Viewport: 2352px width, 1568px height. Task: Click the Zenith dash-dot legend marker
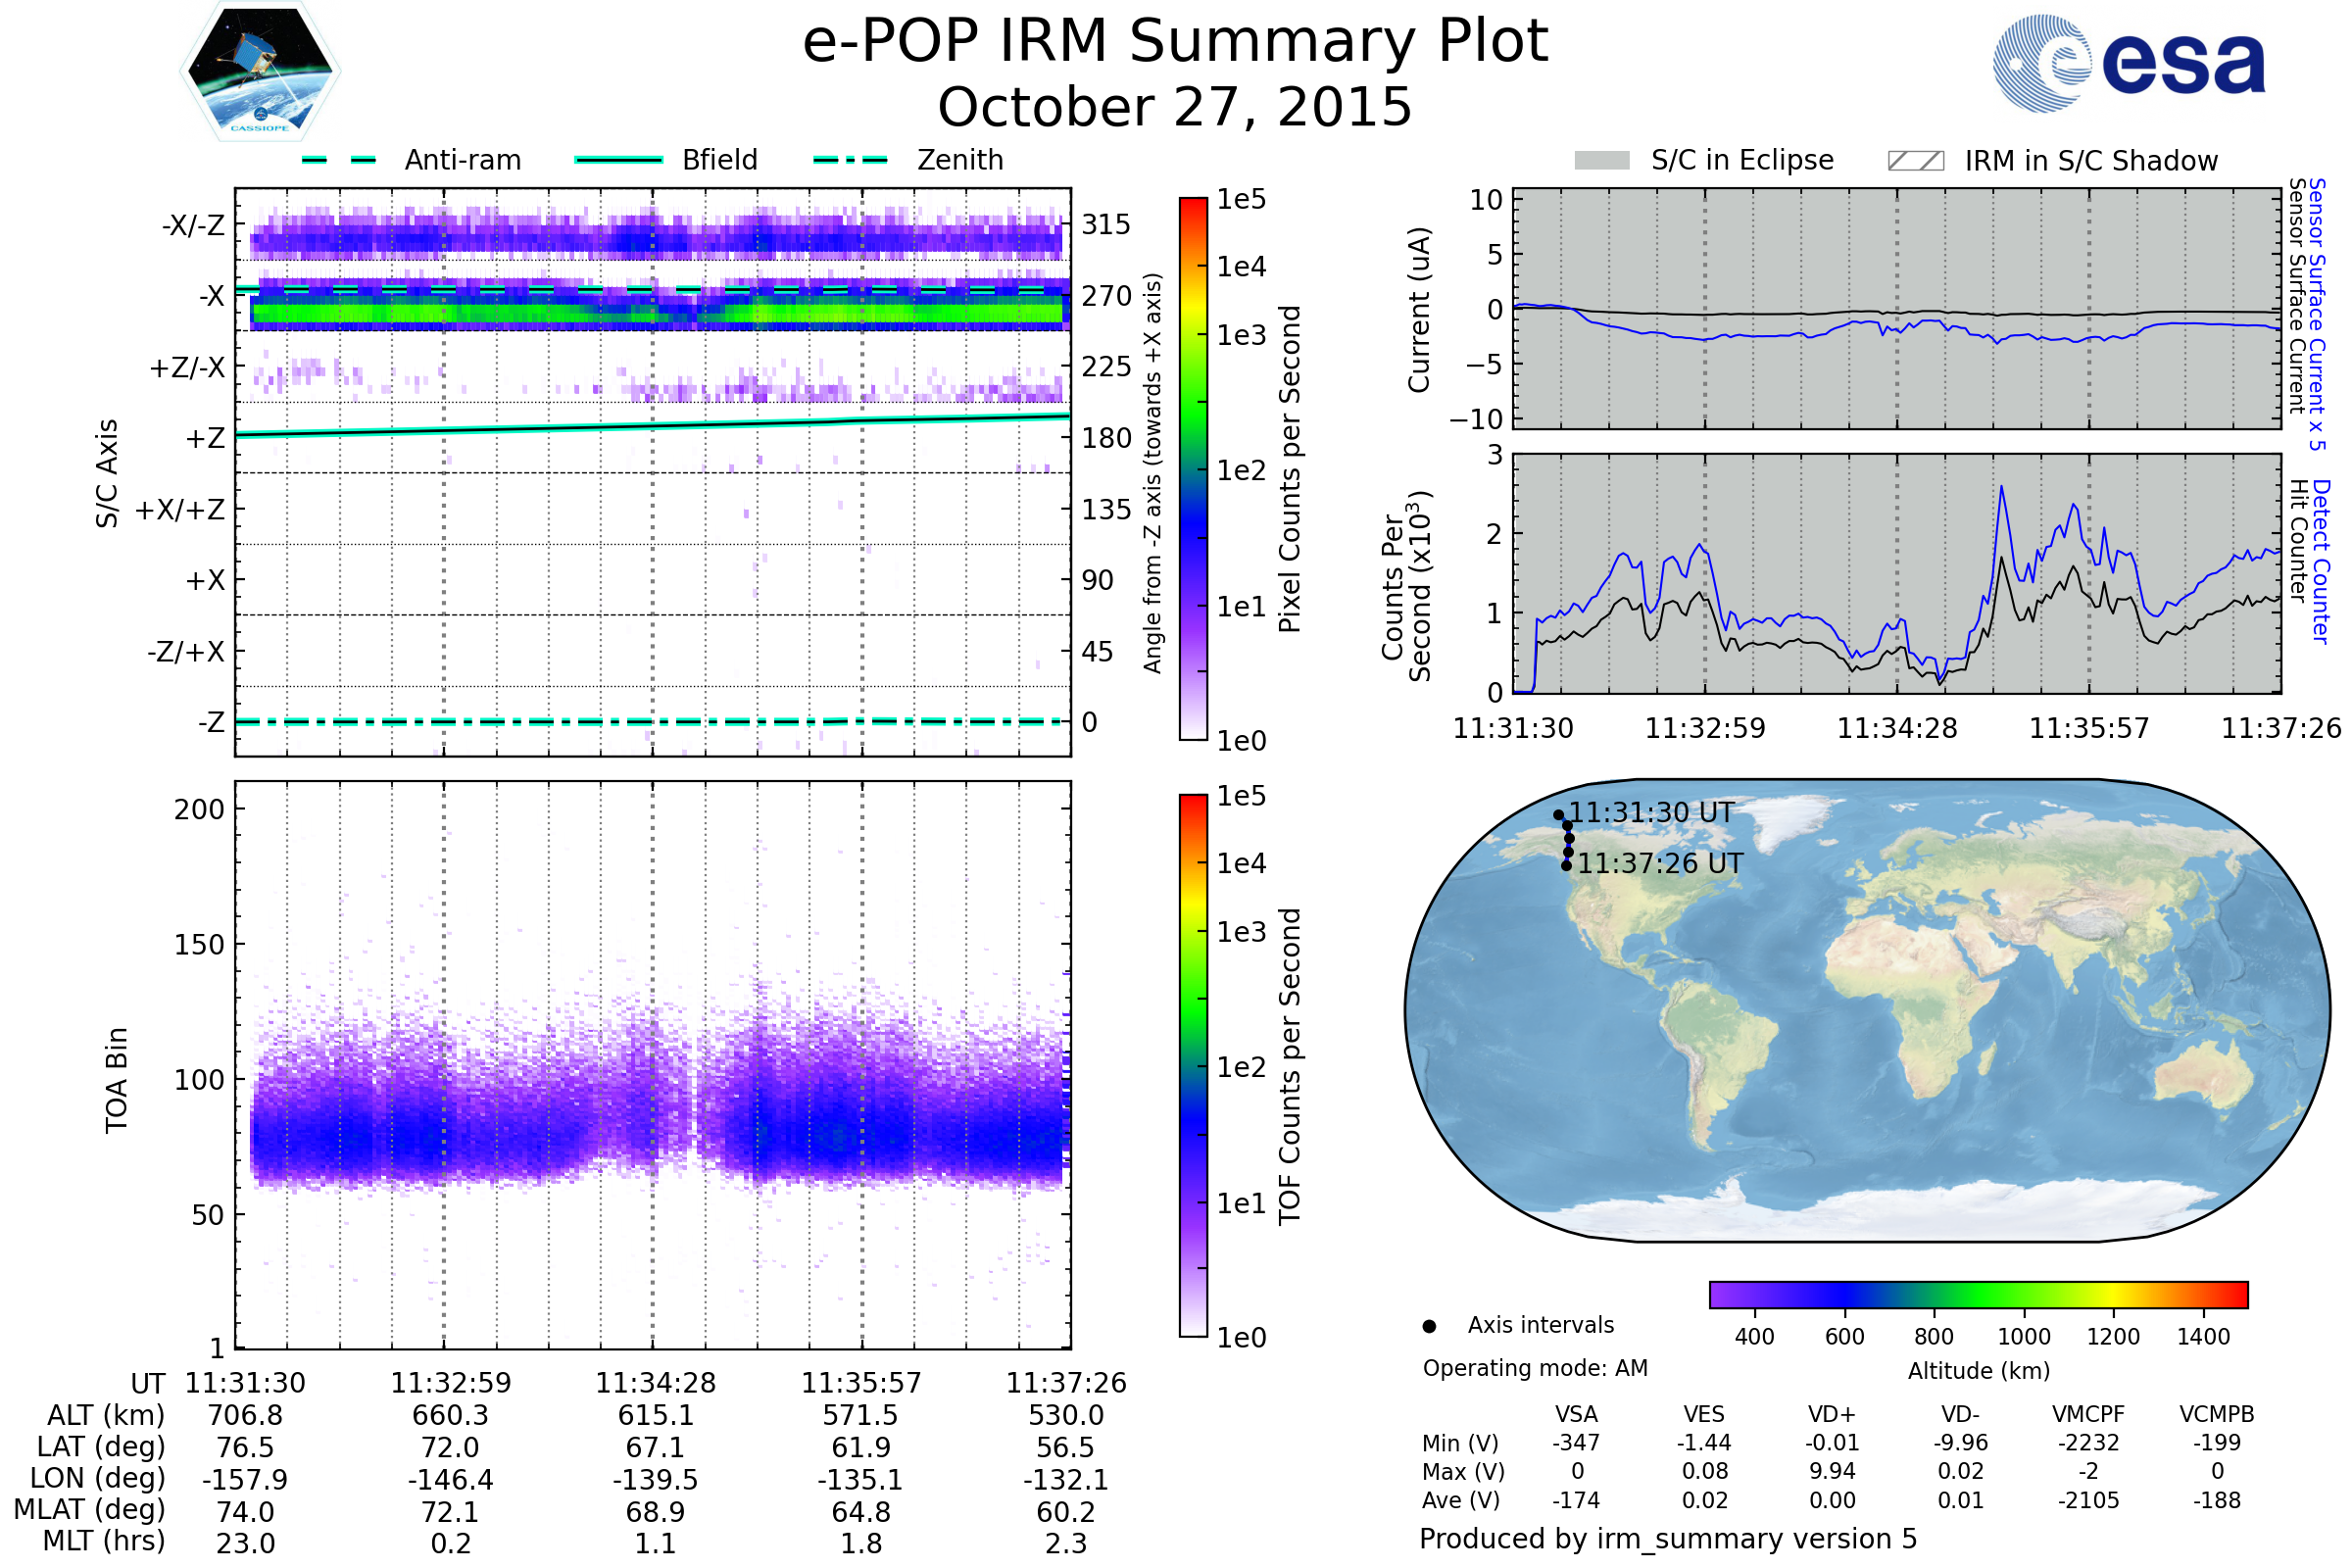[851, 160]
